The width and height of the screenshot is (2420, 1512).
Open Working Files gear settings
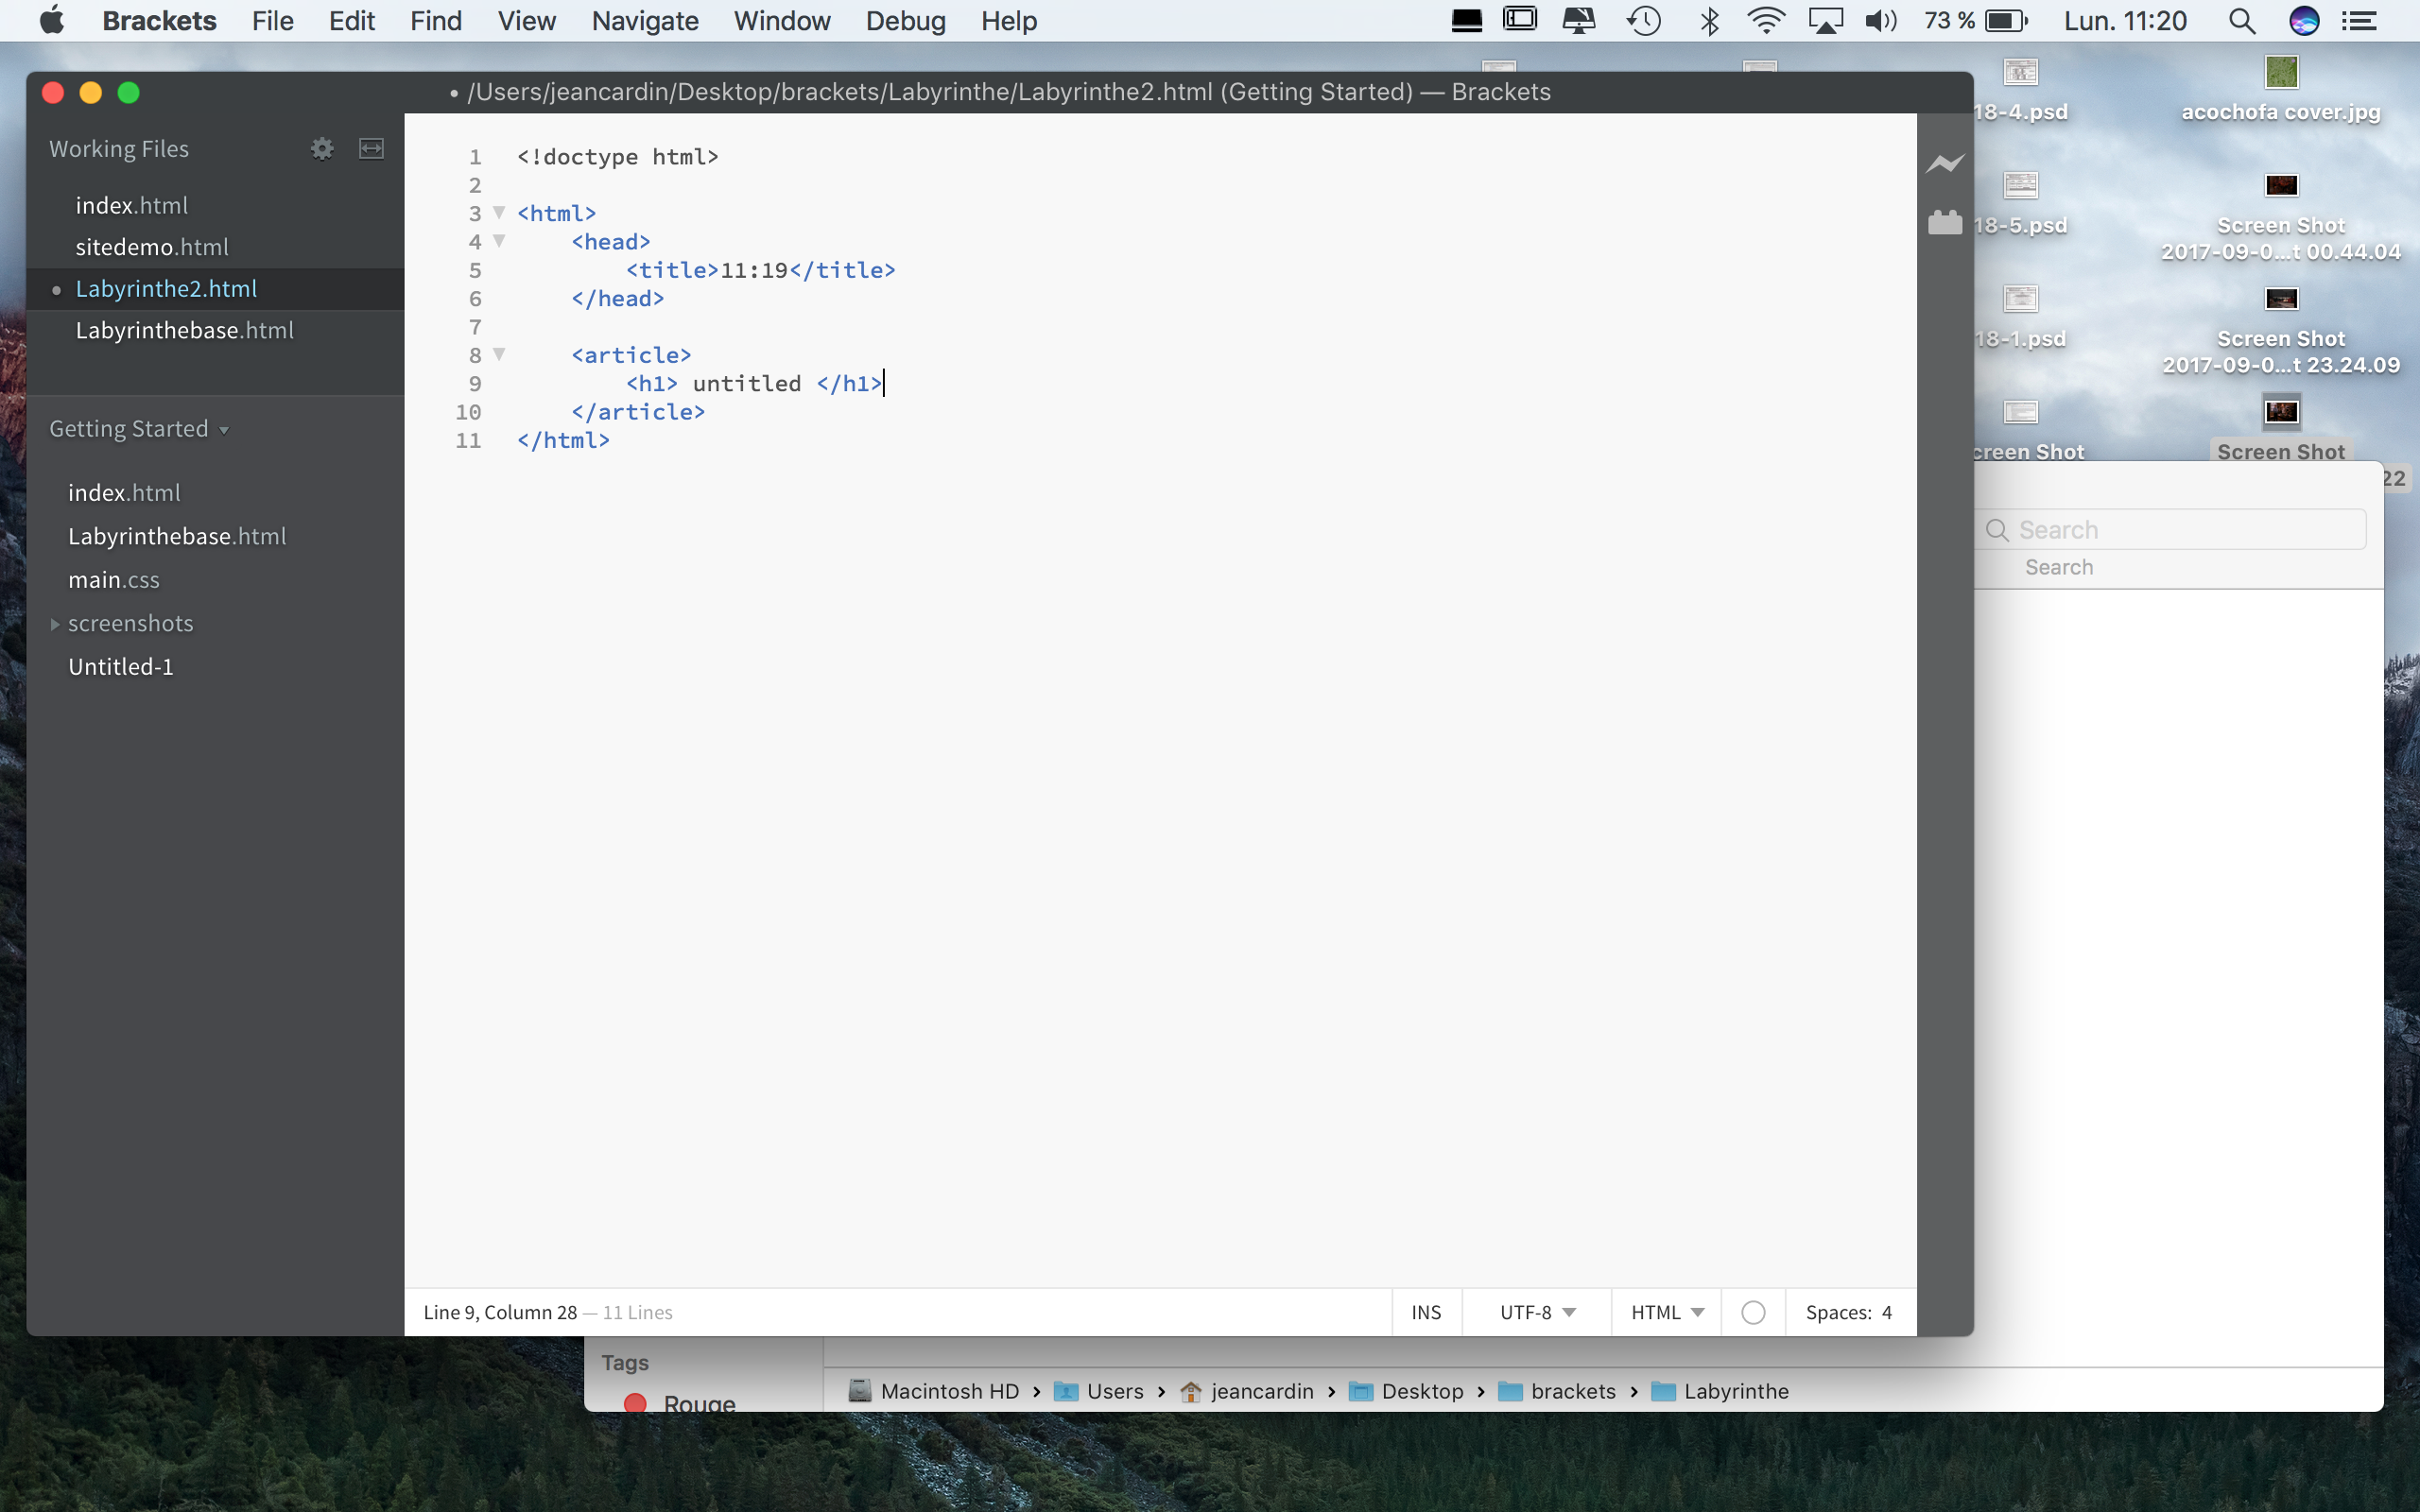pos(322,149)
